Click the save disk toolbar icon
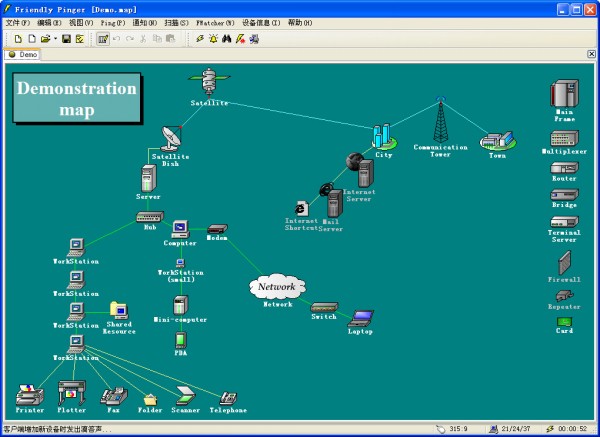The width and height of the screenshot is (600, 437). pyautogui.click(x=66, y=39)
